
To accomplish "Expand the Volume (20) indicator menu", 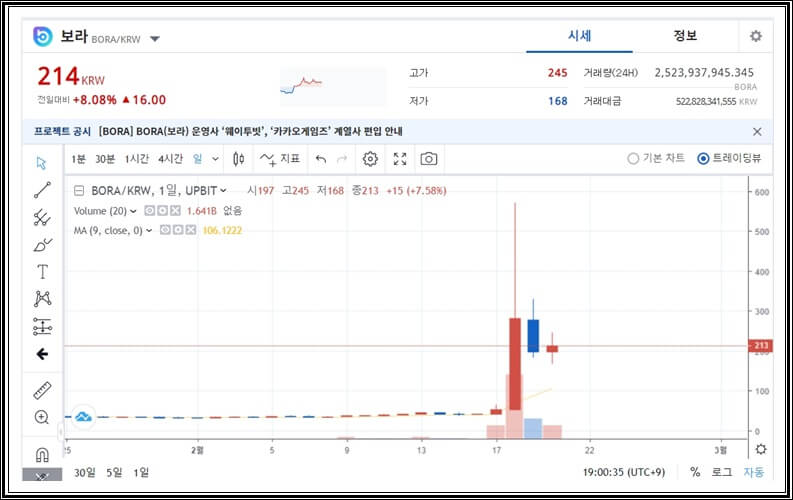I will pyautogui.click(x=133, y=211).
